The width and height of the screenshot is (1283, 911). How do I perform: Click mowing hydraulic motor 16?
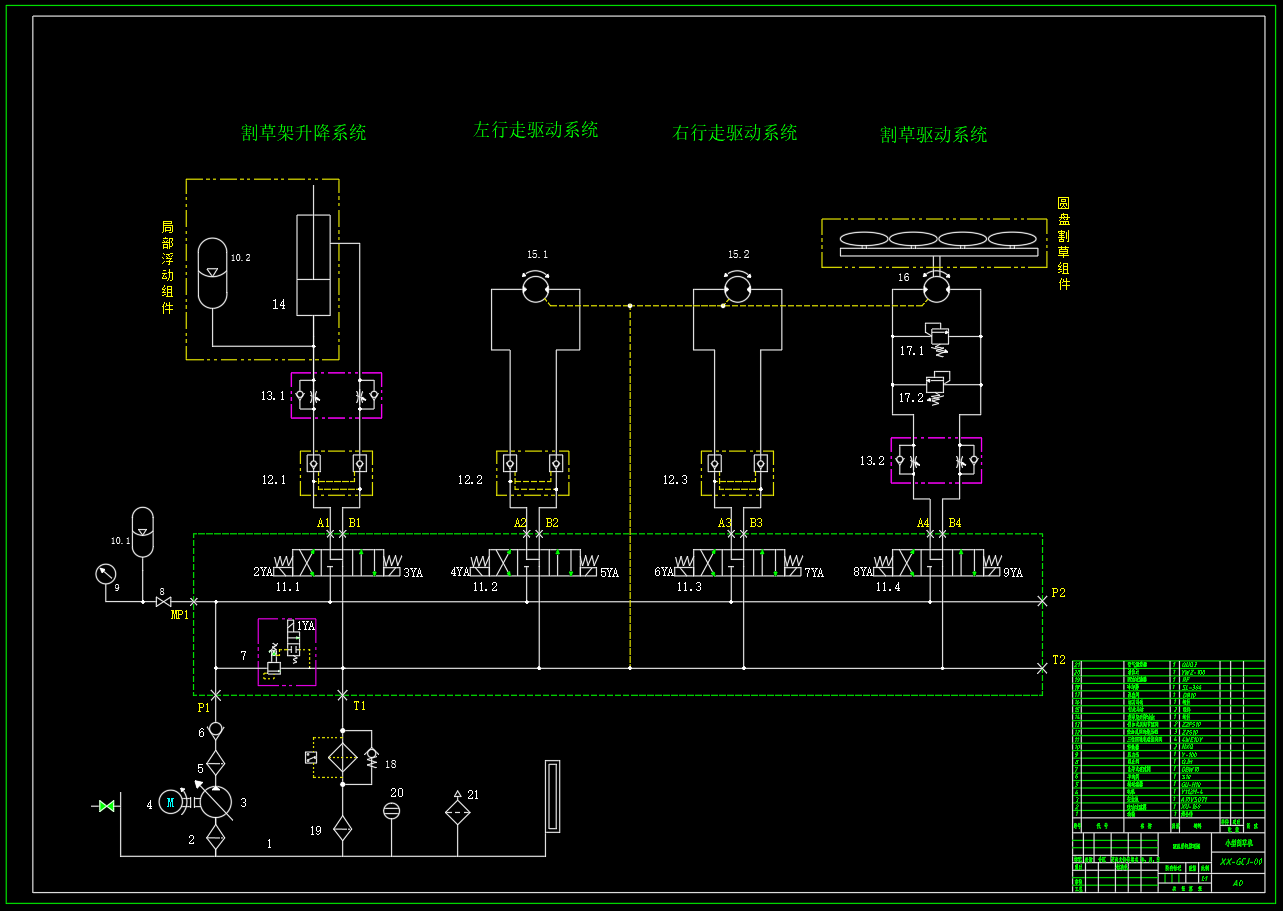coord(936,289)
